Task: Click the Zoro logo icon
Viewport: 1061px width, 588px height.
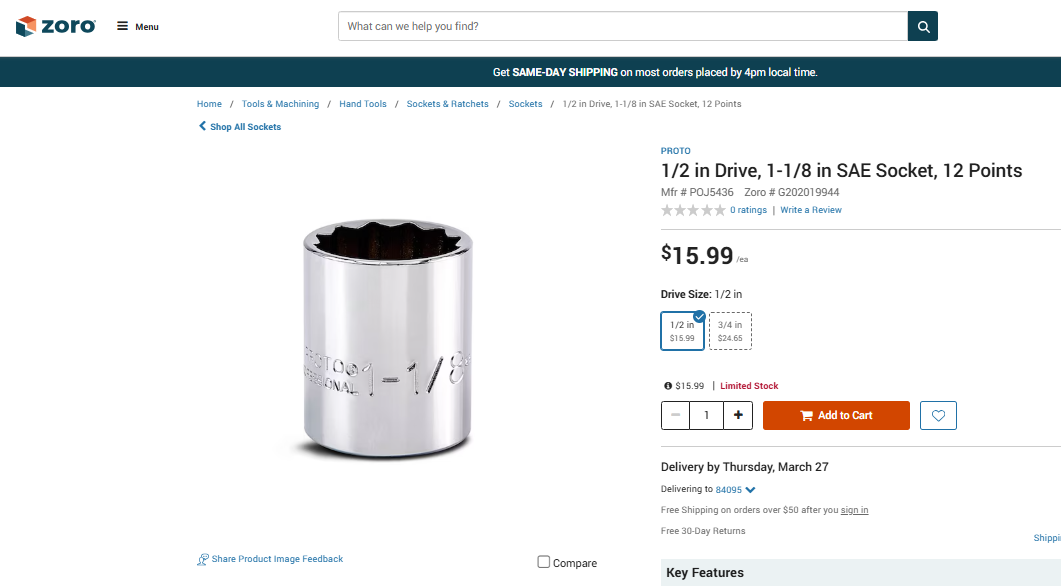Action: (26, 26)
